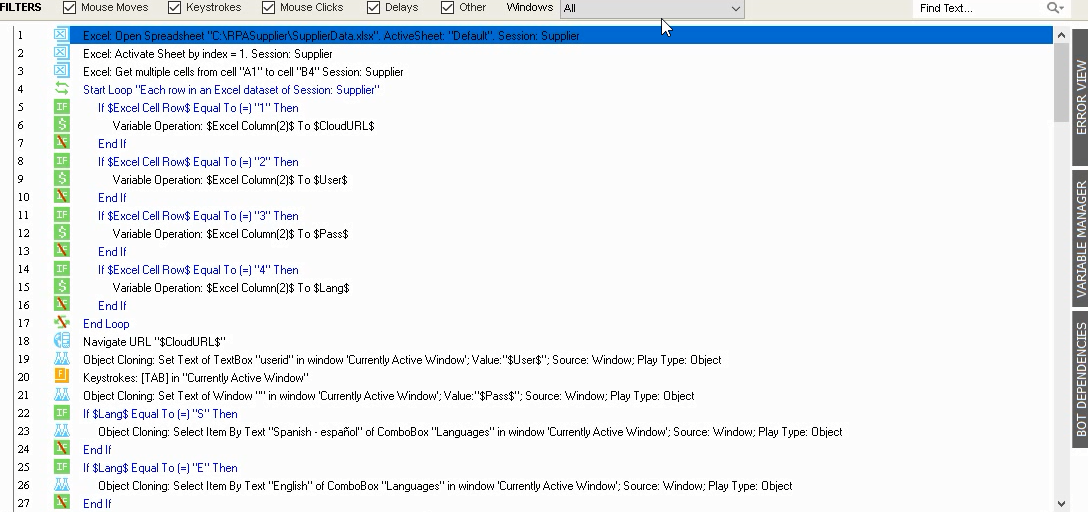This screenshot has height=512, width=1088.
Task: Select the Set Text with $Pass$ value line
Action: 389,396
